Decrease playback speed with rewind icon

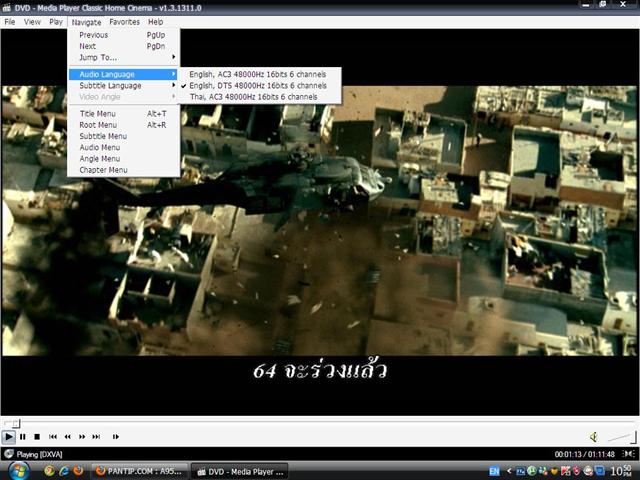(67, 437)
